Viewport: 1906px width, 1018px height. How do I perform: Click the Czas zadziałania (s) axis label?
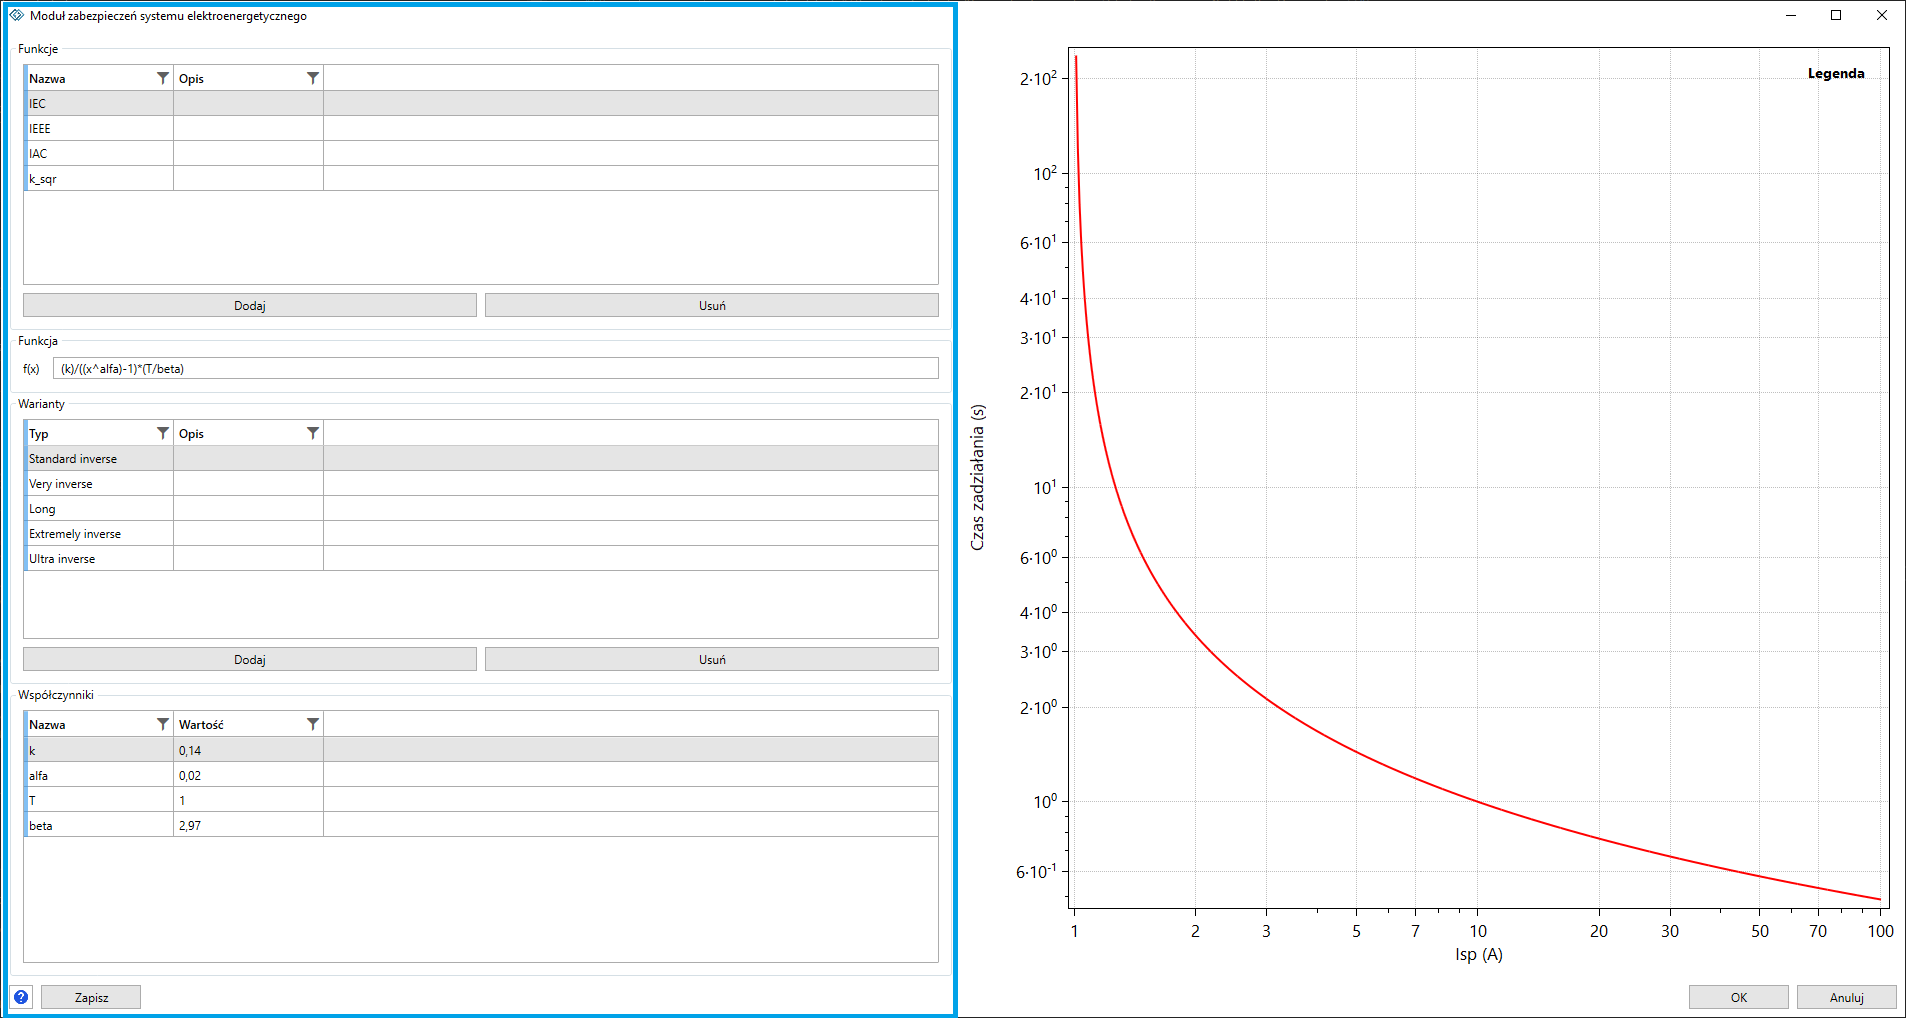coord(978,477)
